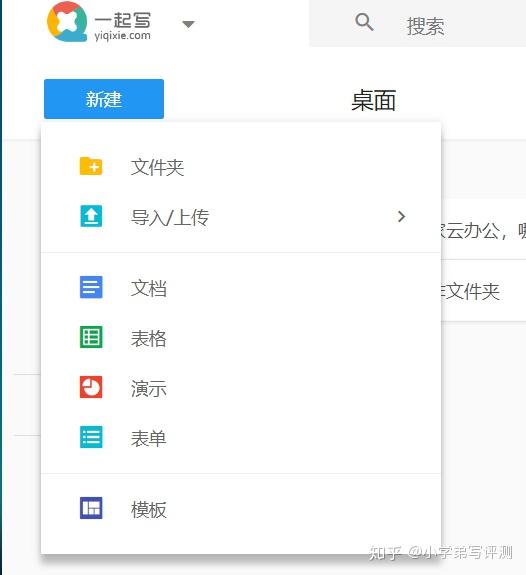Click the blue document icon
Screen dimensions: 526x575
(x=91, y=287)
